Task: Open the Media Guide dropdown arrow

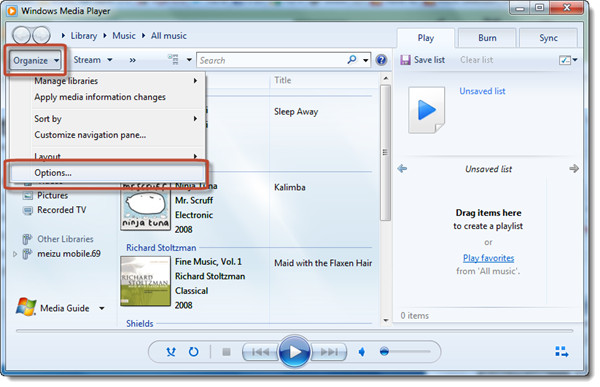Action: (x=102, y=308)
